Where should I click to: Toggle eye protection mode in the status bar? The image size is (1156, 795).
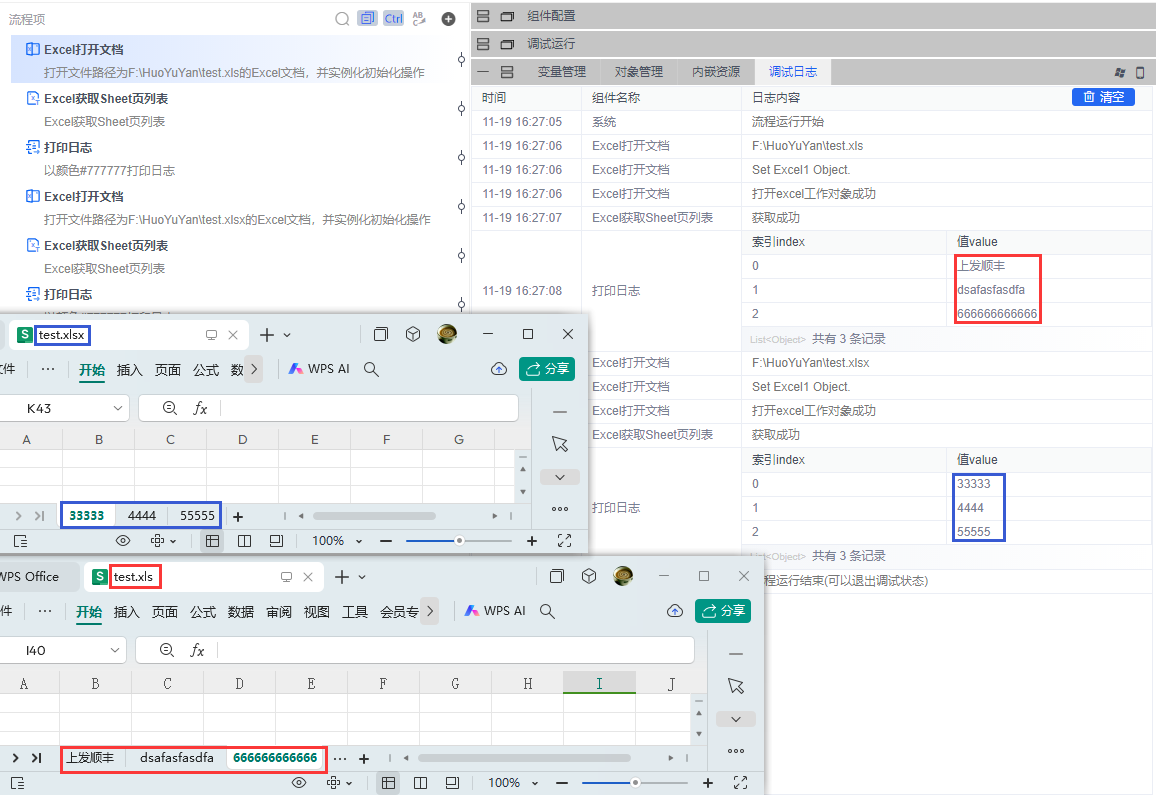(122, 540)
